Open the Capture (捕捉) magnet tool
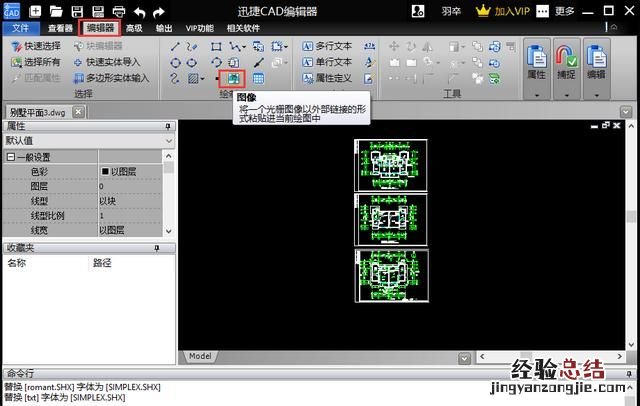This screenshot has height=406, width=640. pyautogui.click(x=568, y=60)
